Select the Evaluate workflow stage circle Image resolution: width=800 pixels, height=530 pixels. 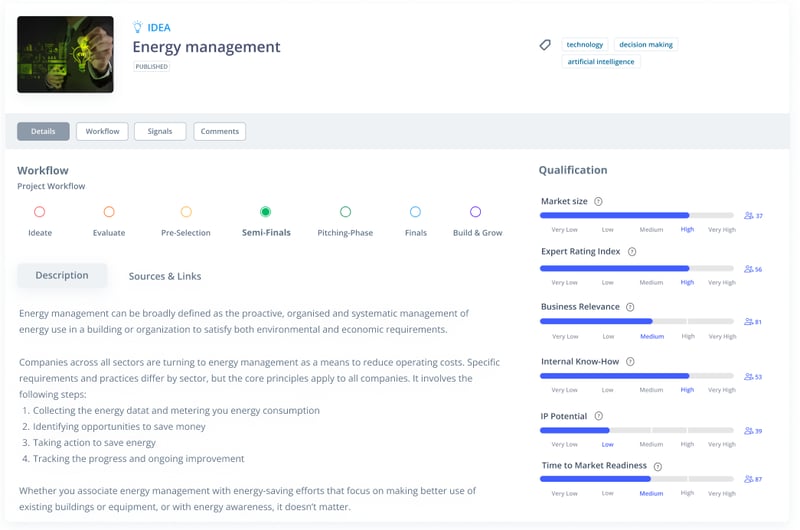click(109, 212)
